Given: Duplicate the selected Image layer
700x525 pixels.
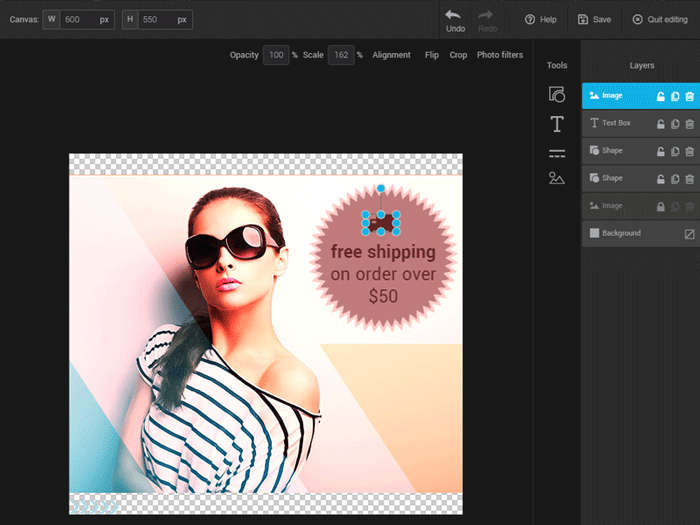Looking at the screenshot, I should [x=675, y=96].
